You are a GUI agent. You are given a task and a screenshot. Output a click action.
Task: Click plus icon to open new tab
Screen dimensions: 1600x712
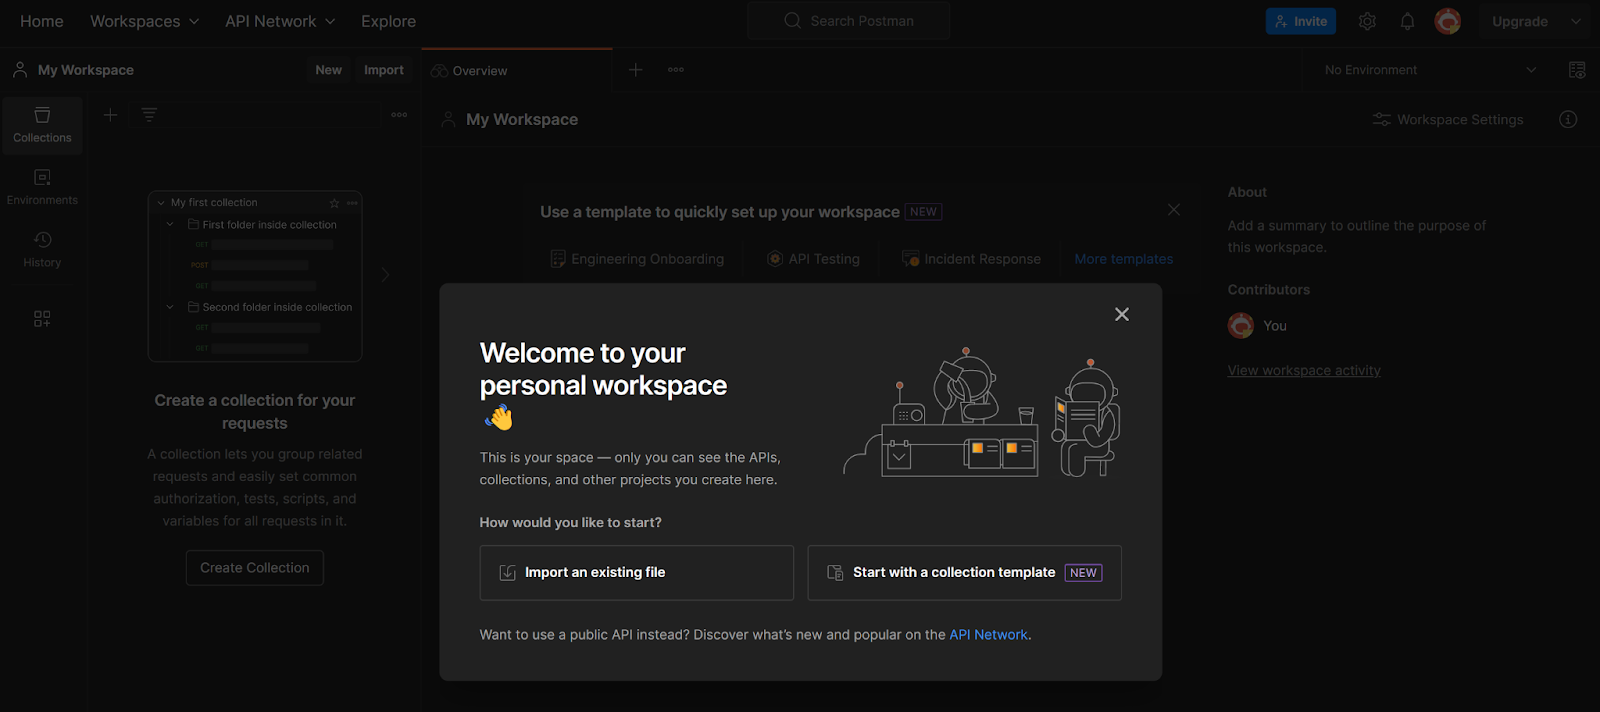pyautogui.click(x=635, y=70)
